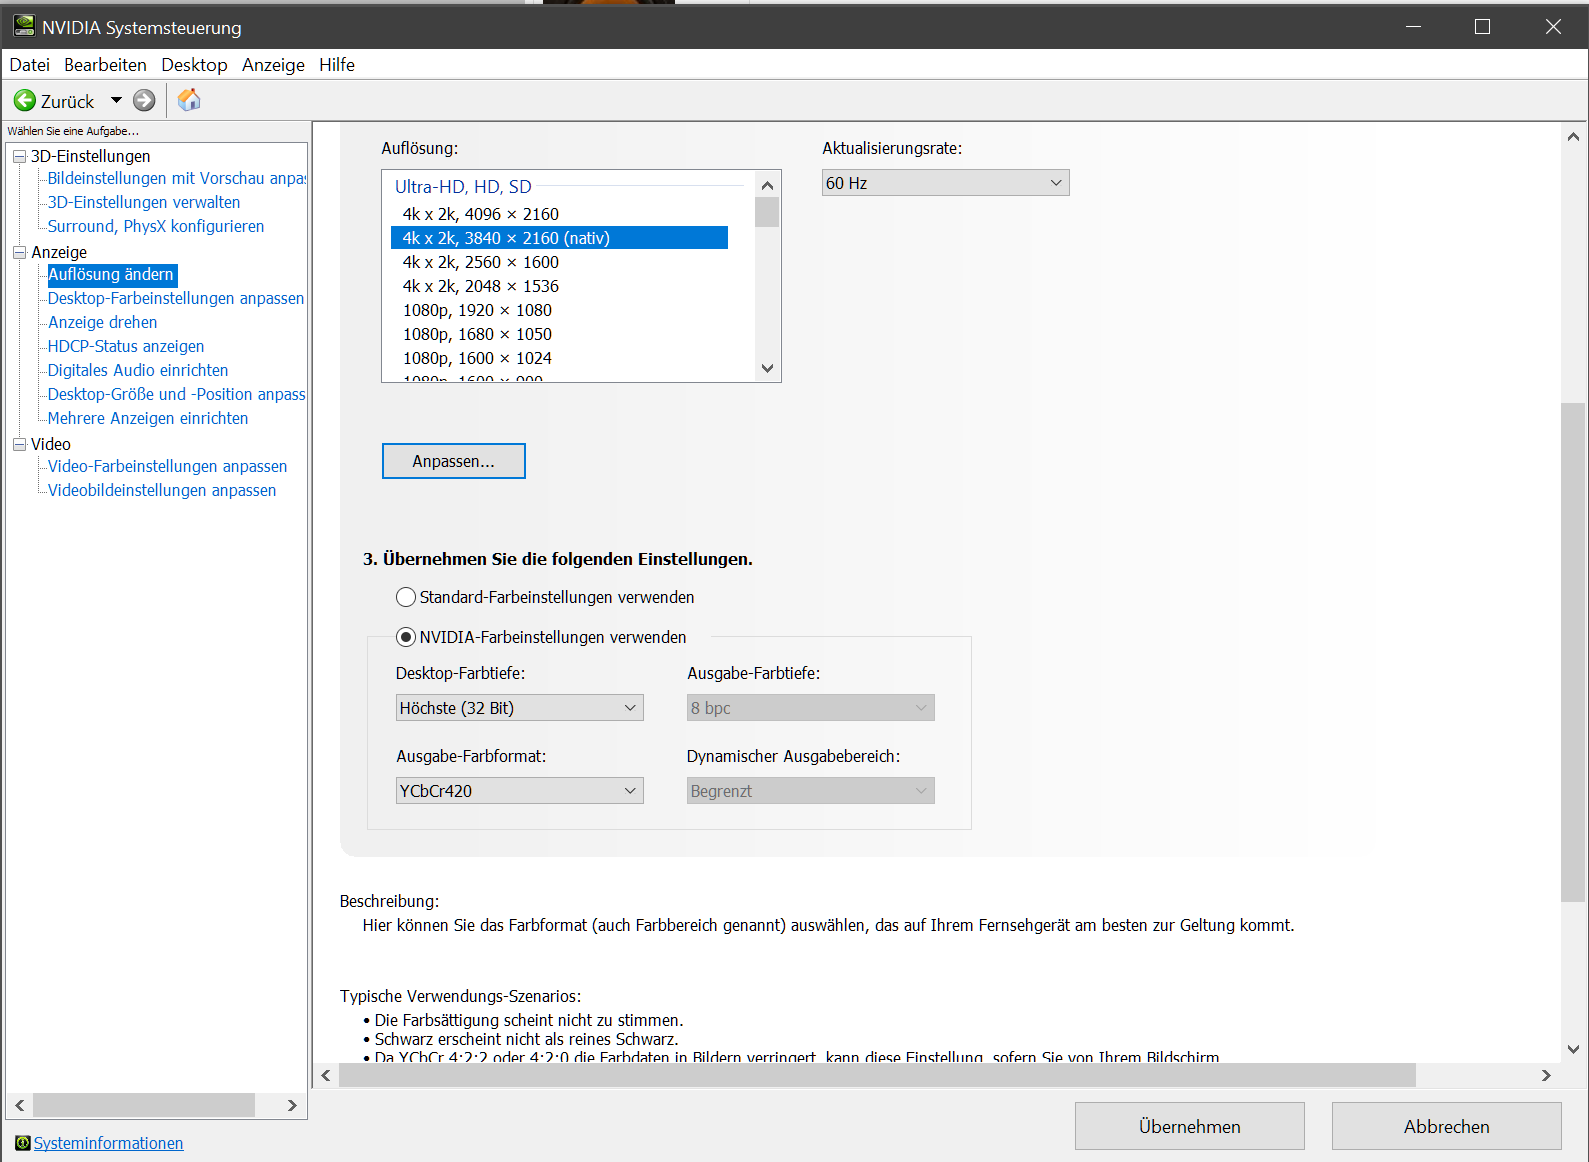The height and width of the screenshot is (1162, 1589).
Task: Select Standard-Farbeinstellungen verwenden radio button
Action: click(x=406, y=597)
